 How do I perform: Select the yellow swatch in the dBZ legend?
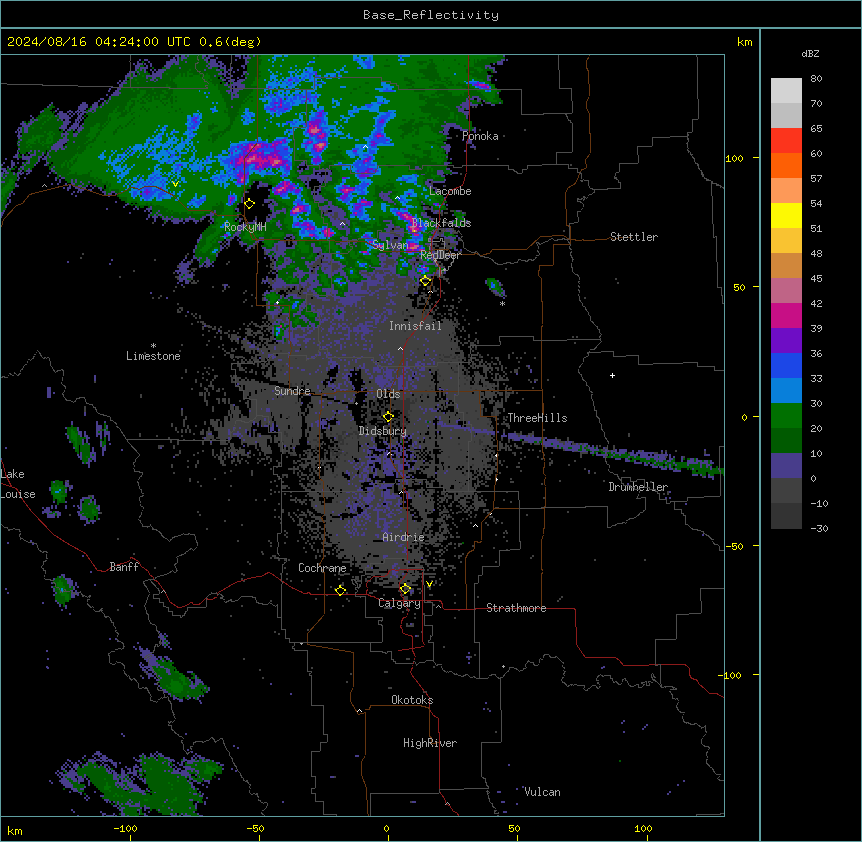pos(786,215)
